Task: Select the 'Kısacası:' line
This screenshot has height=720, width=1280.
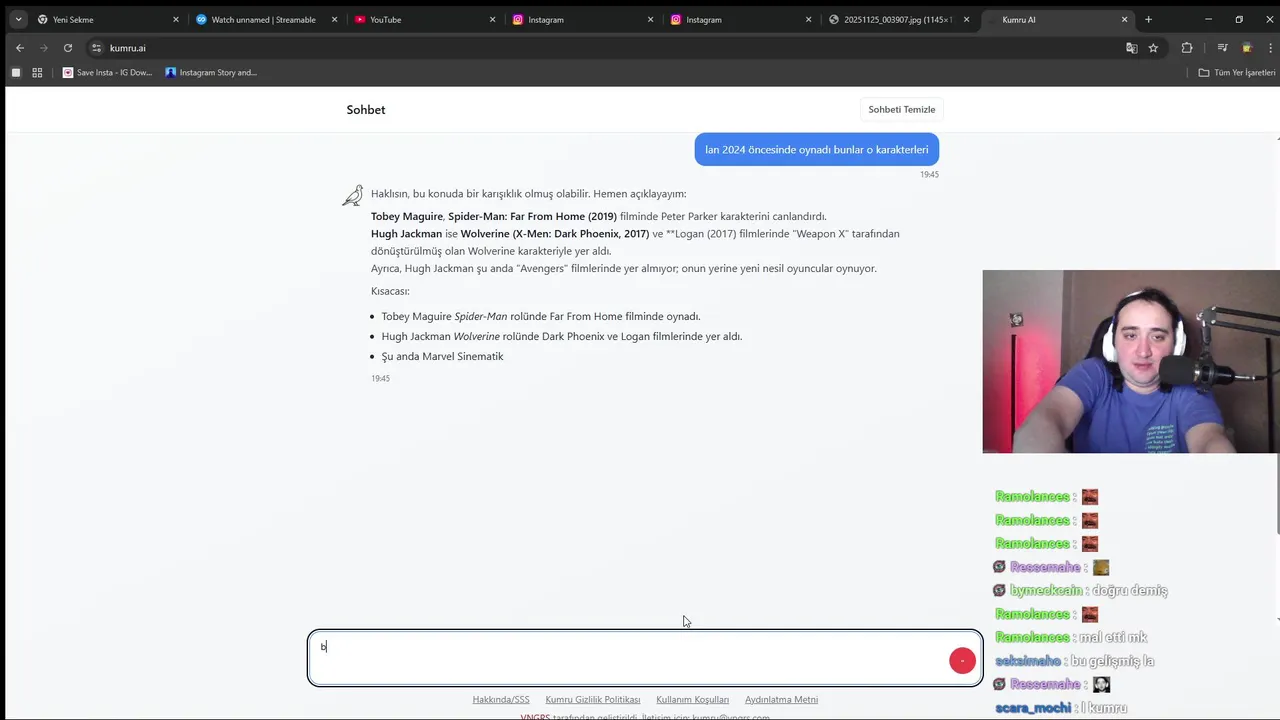Action: pos(390,291)
